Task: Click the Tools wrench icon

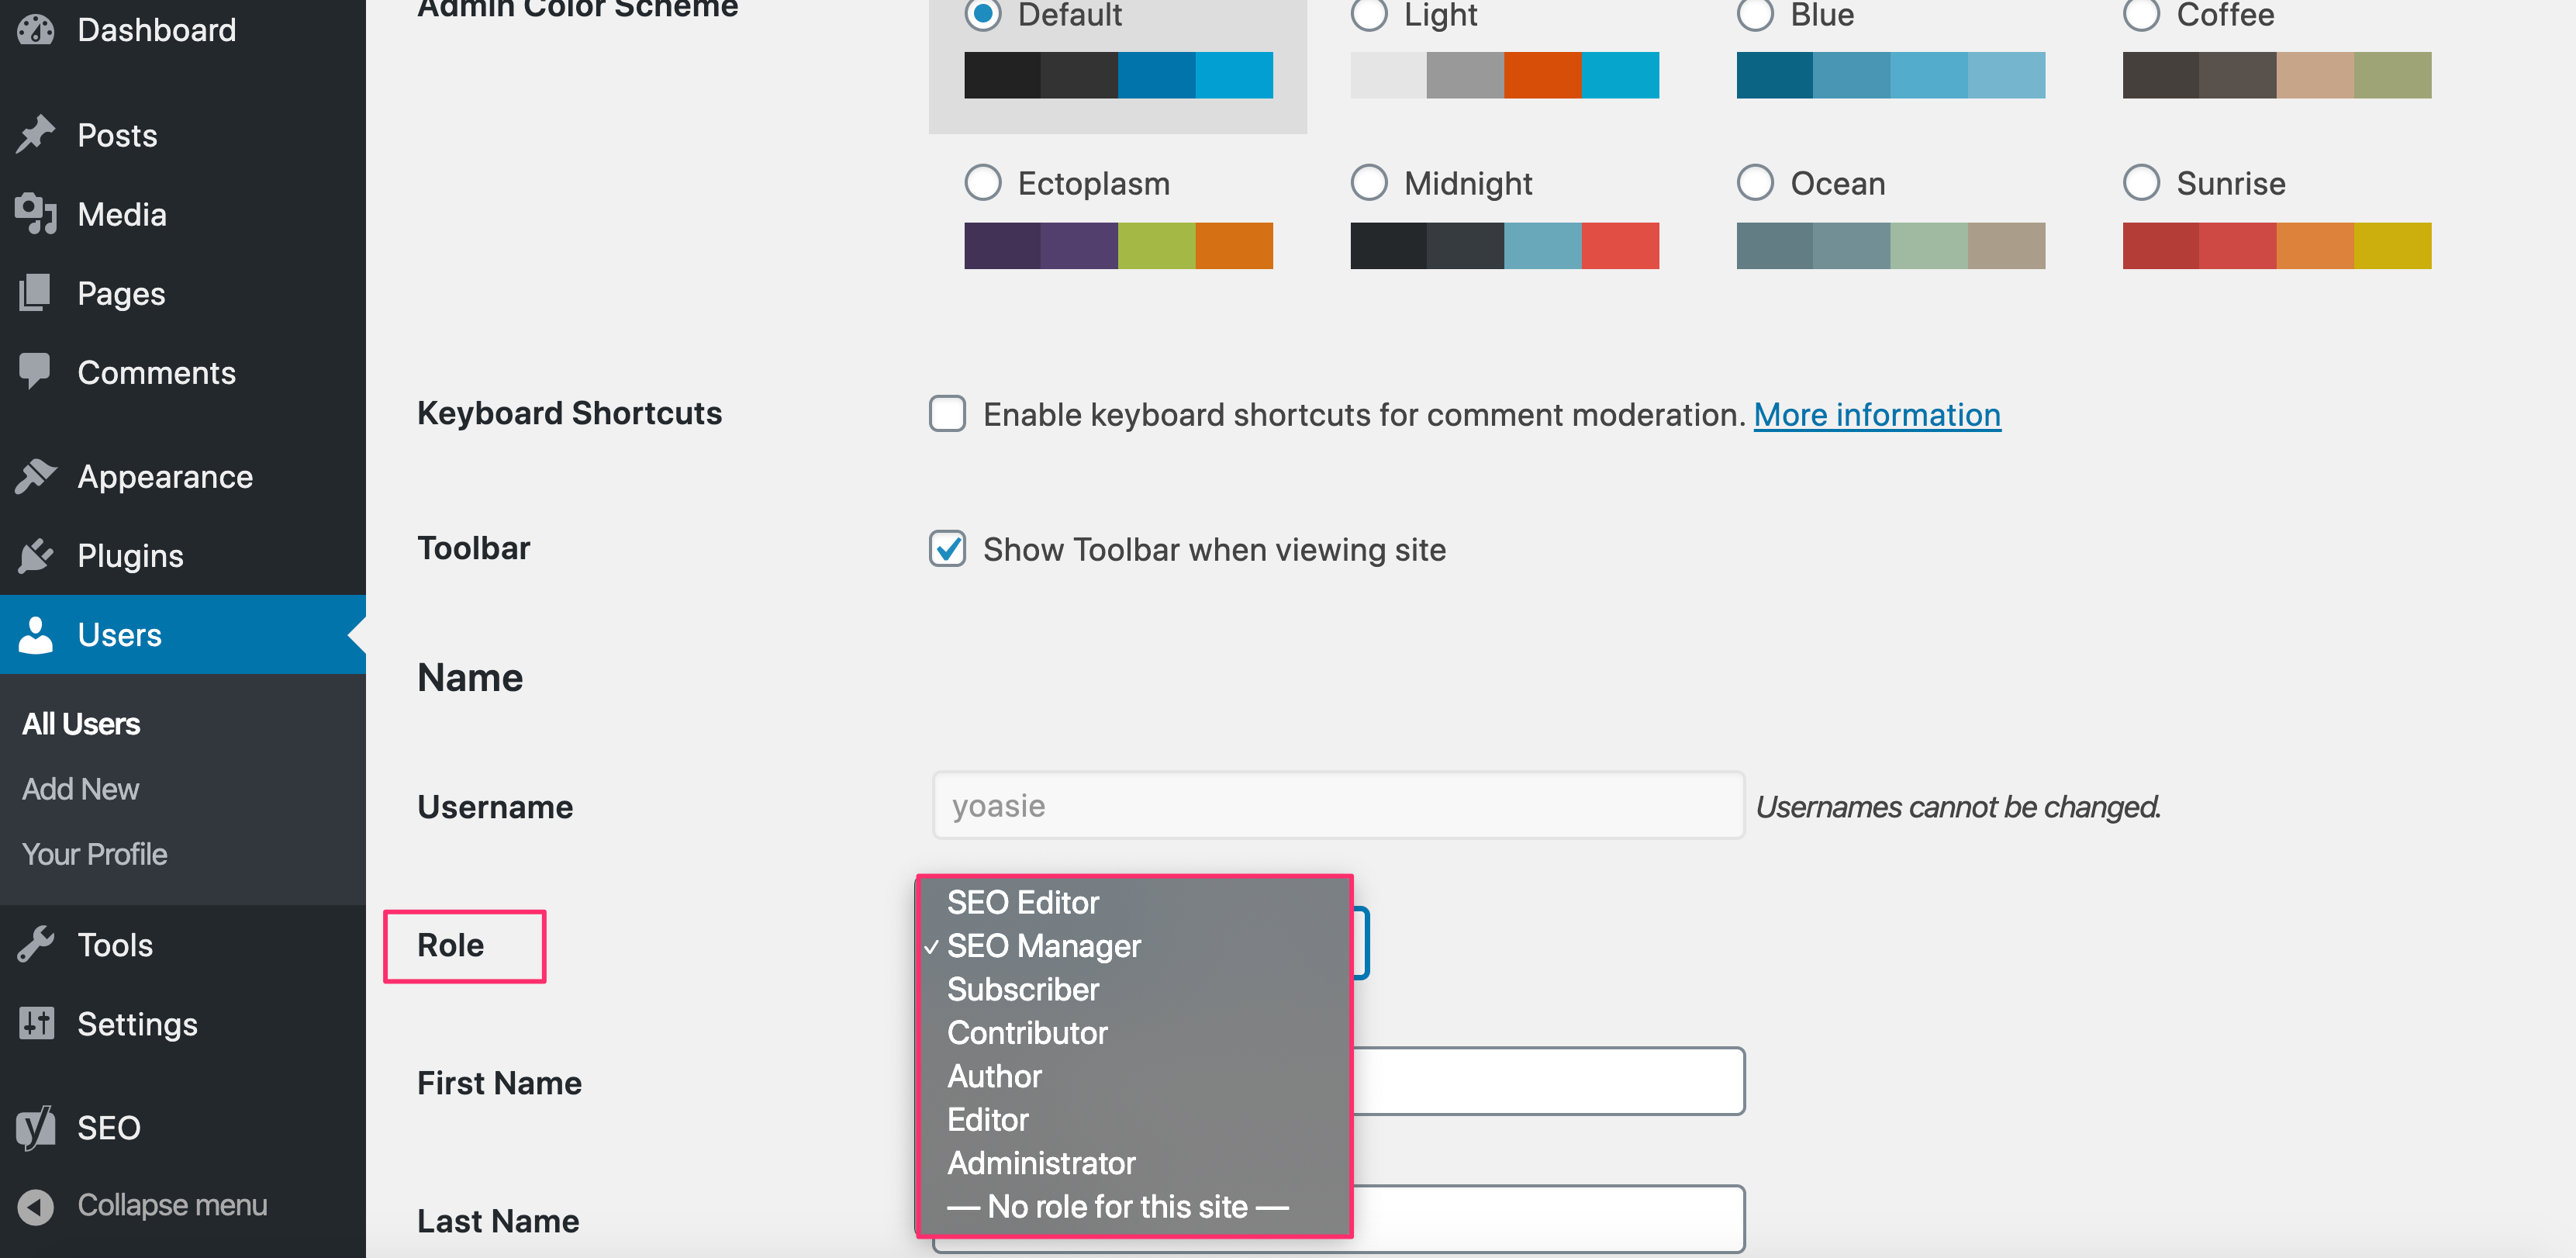Action: click(x=36, y=944)
